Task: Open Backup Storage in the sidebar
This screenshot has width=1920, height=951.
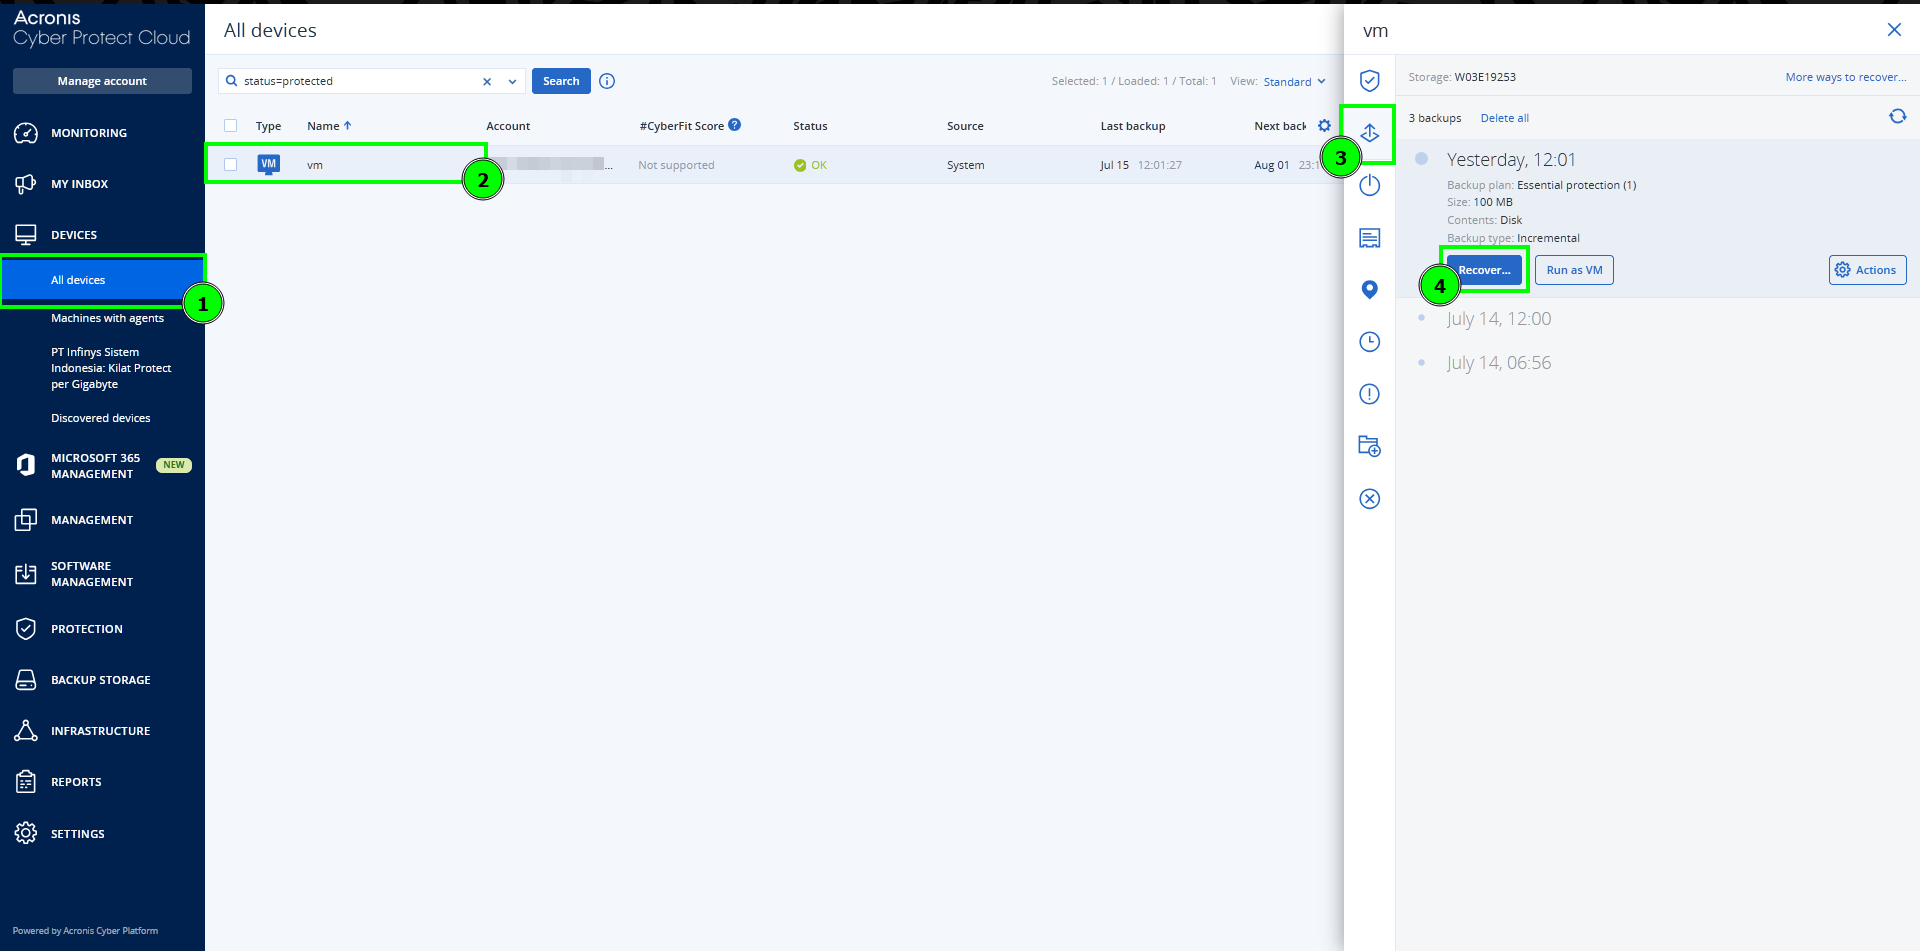Action: 100,680
